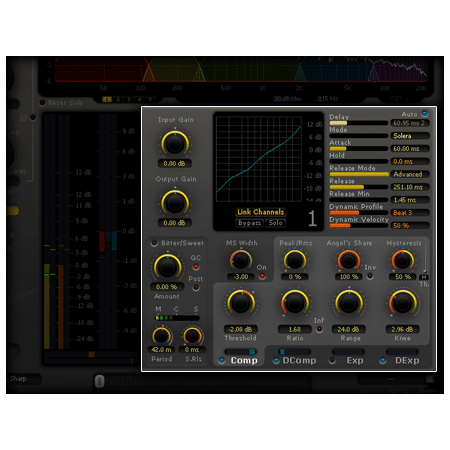Click the Release value field 251.10 ms
This screenshot has width=450, height=450.
pos(410,187)
